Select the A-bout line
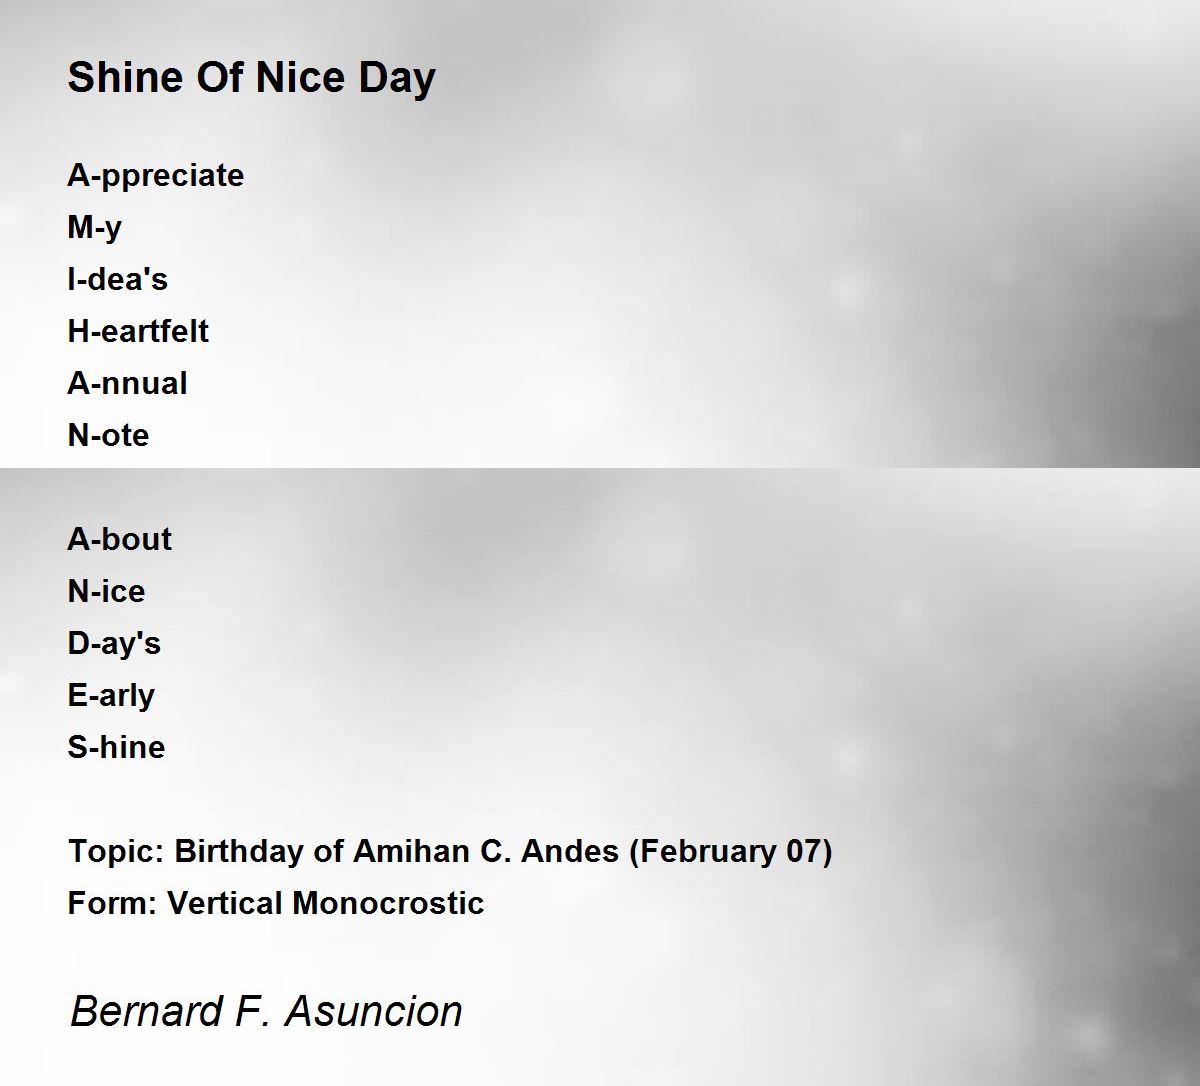The width and height of the screenshot is (1200, 1086). [x=120, y=539]
